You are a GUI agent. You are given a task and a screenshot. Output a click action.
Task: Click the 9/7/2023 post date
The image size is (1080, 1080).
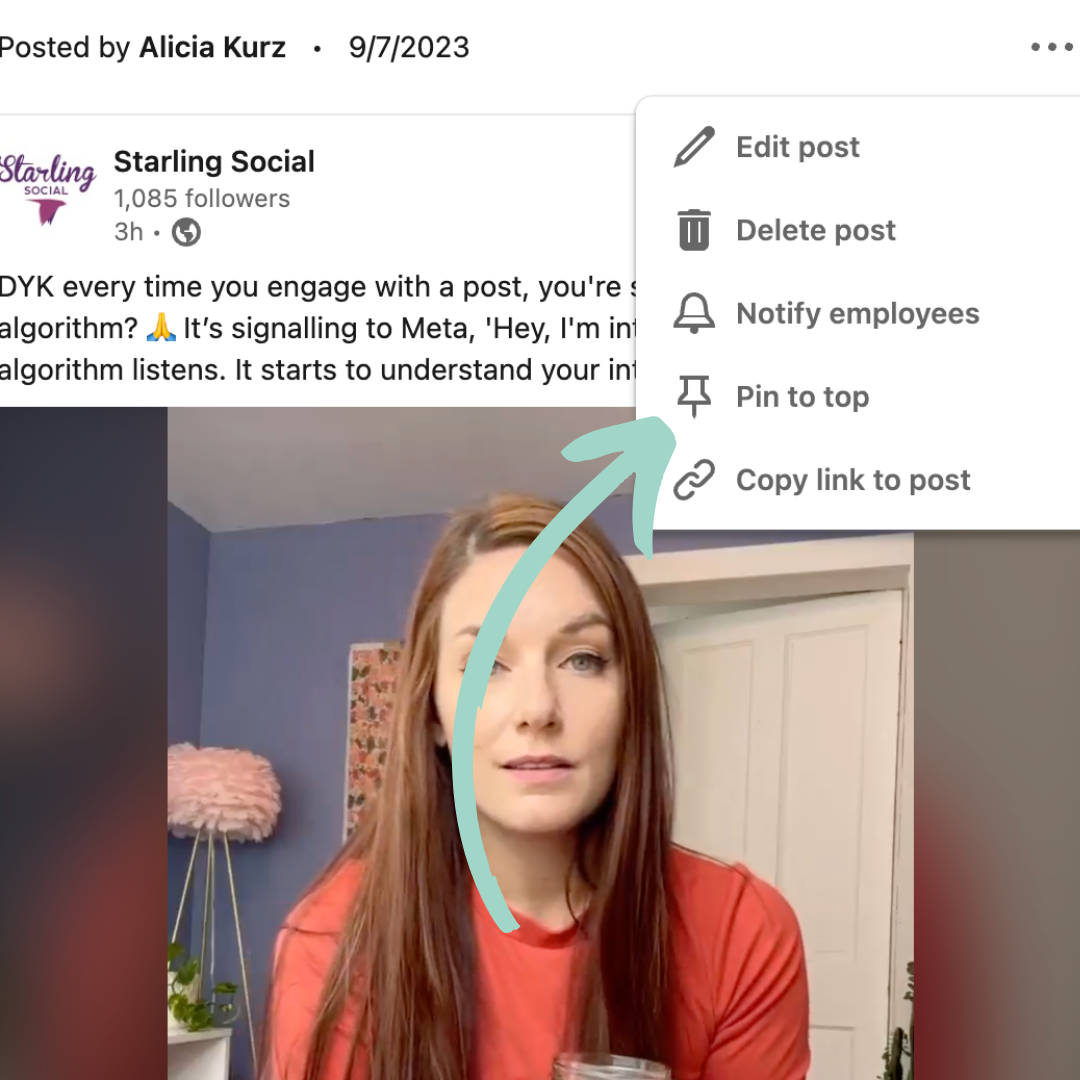408,48
